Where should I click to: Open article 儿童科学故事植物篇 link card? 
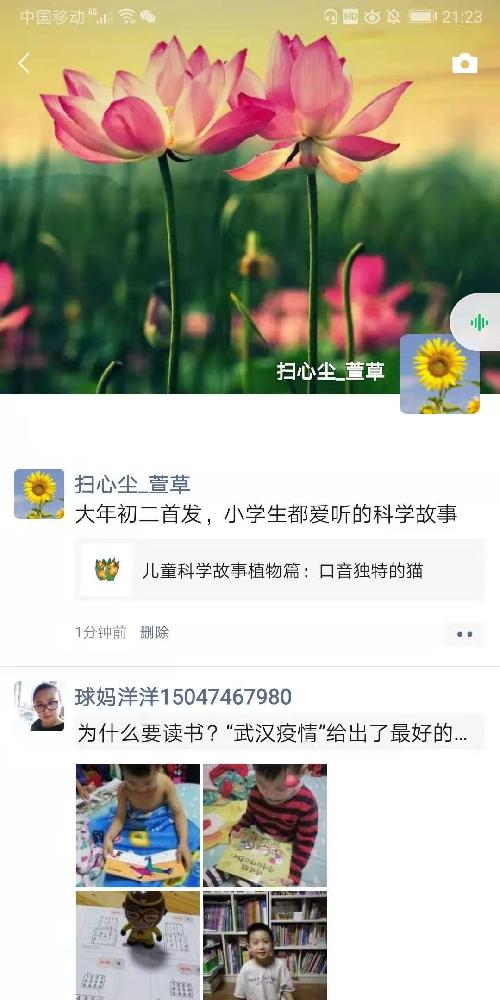pyautogui.click(x=279, y=570)
